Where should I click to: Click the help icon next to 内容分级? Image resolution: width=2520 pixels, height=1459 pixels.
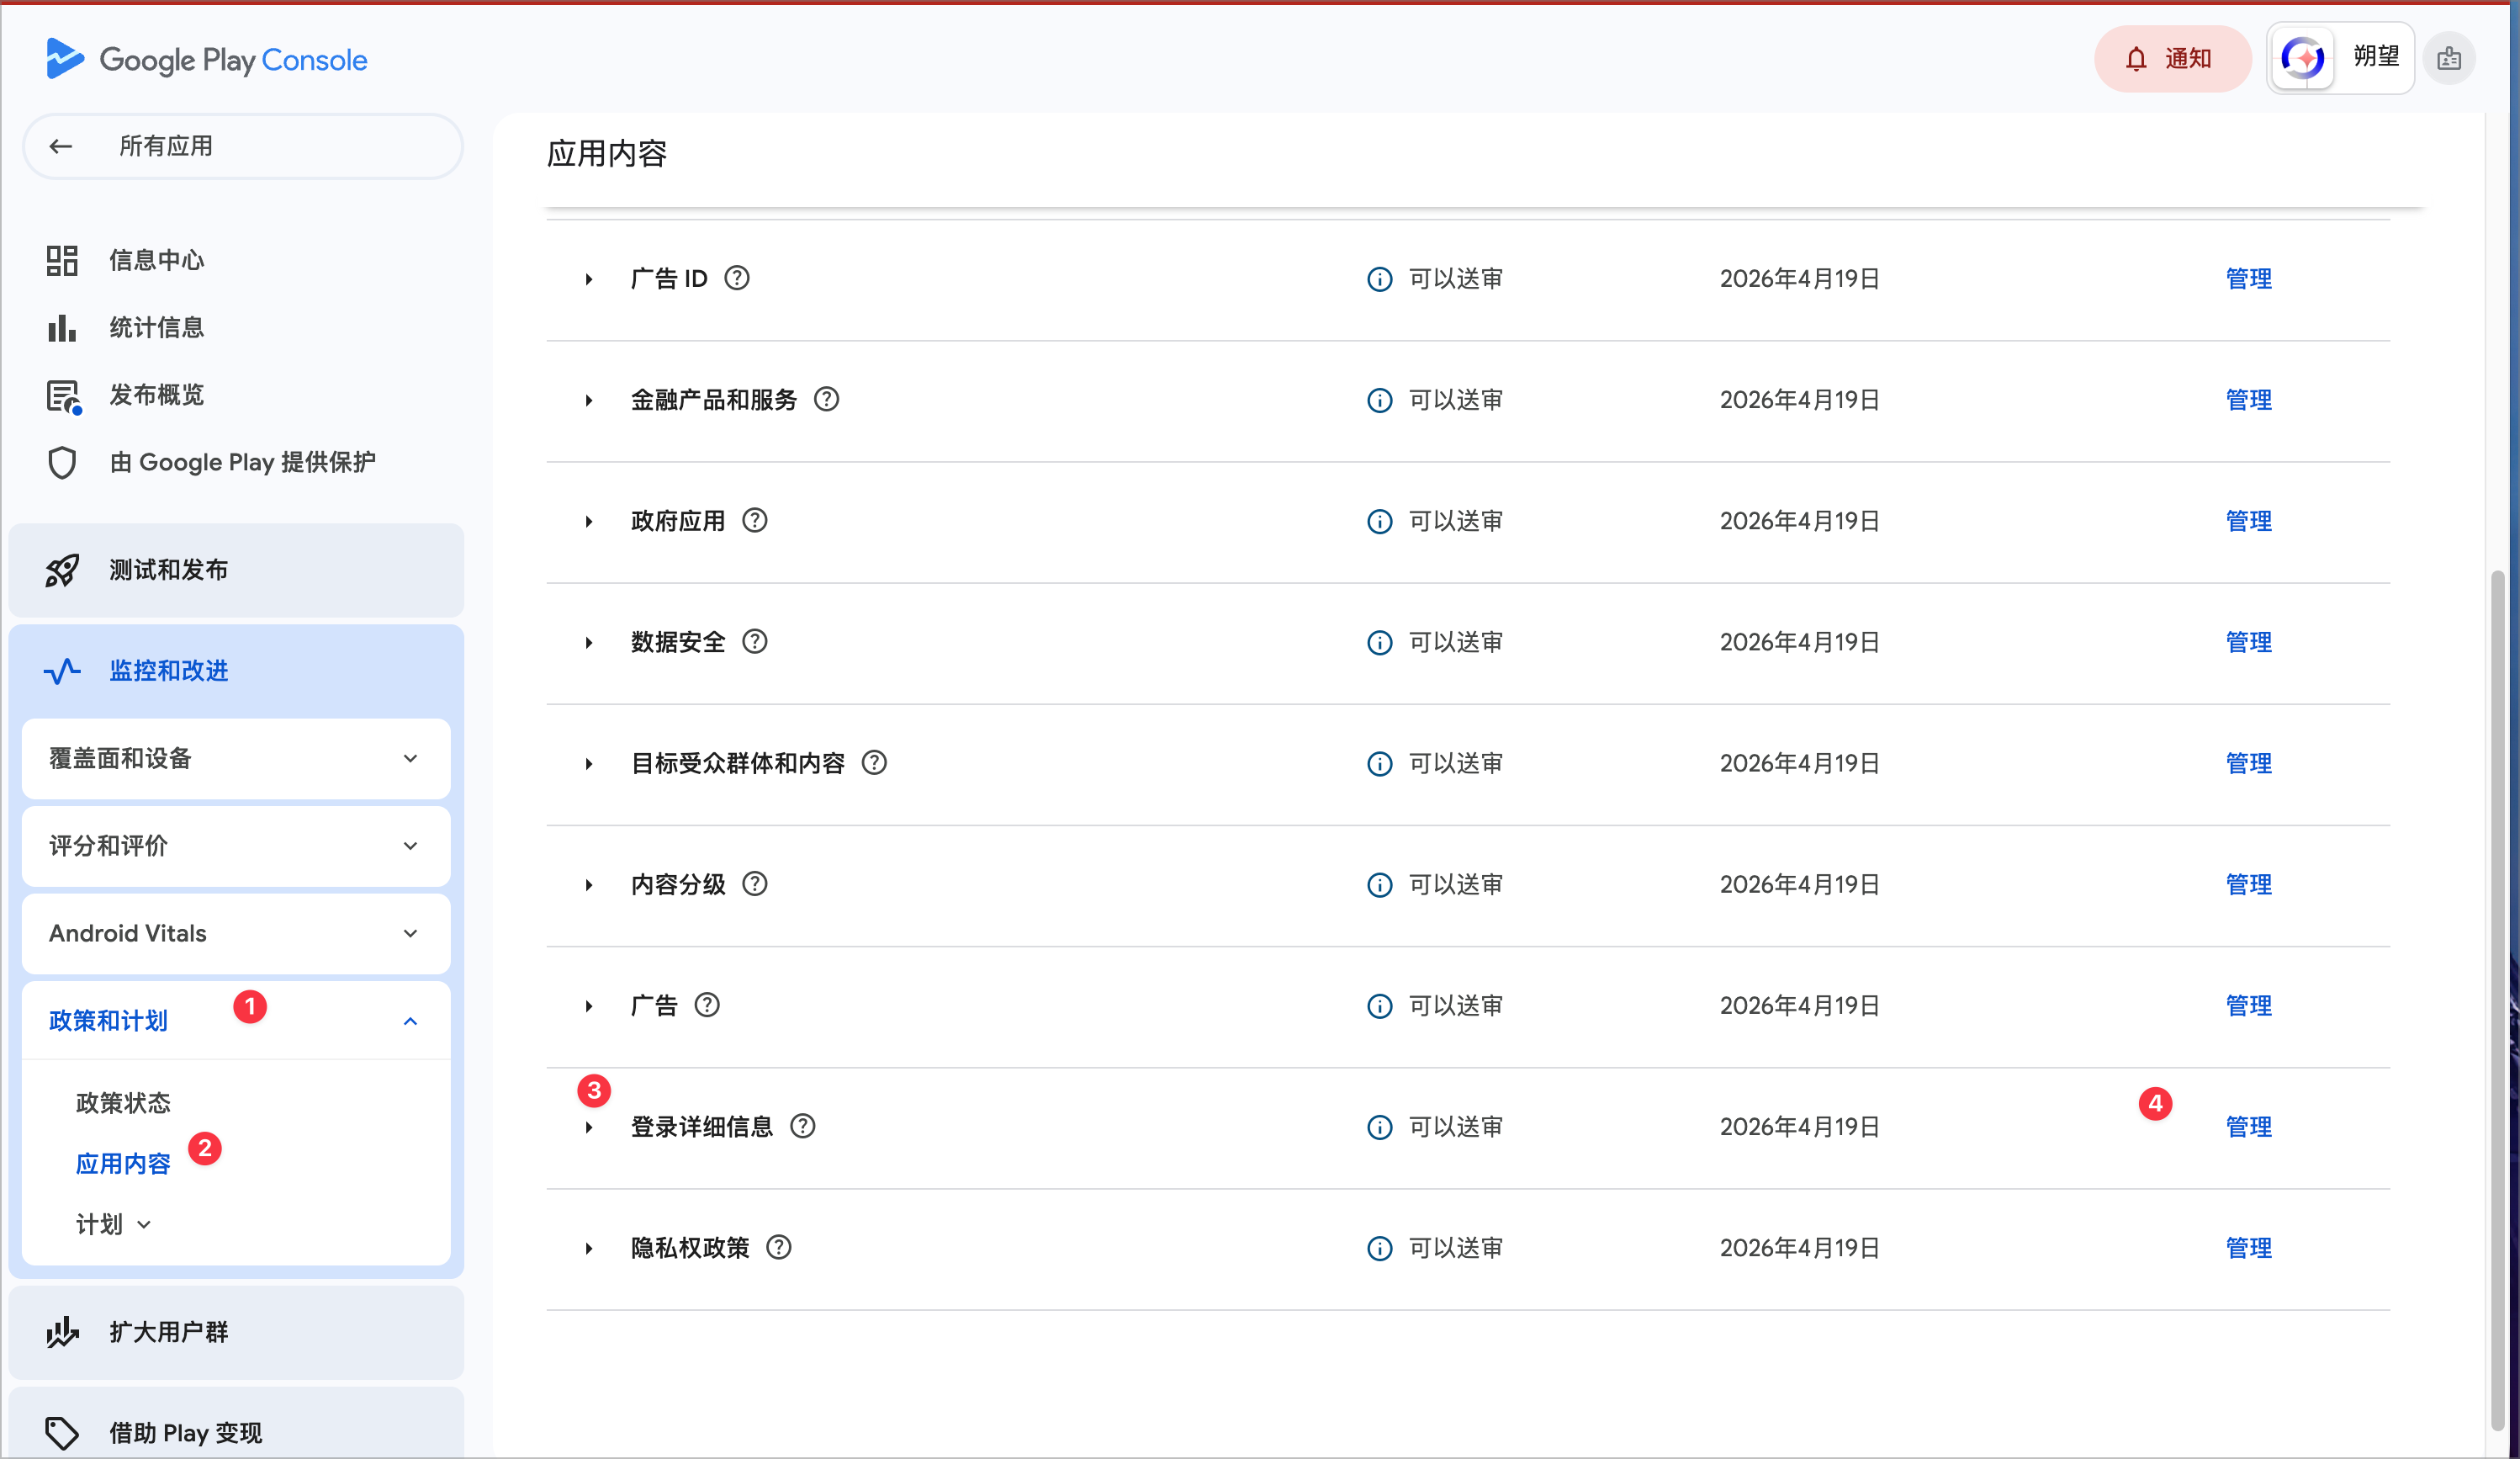click(755, 884)
